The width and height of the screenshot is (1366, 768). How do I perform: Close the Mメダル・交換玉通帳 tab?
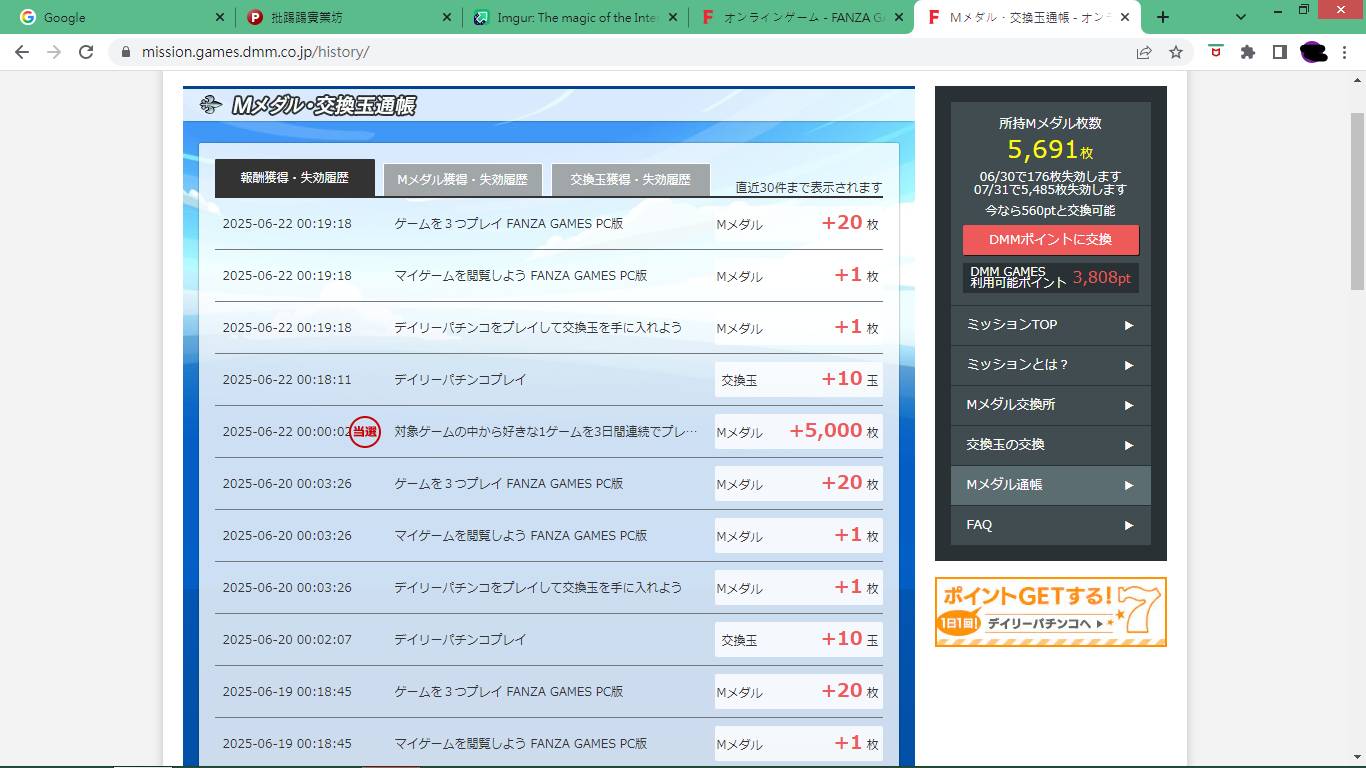[1125, 17]
